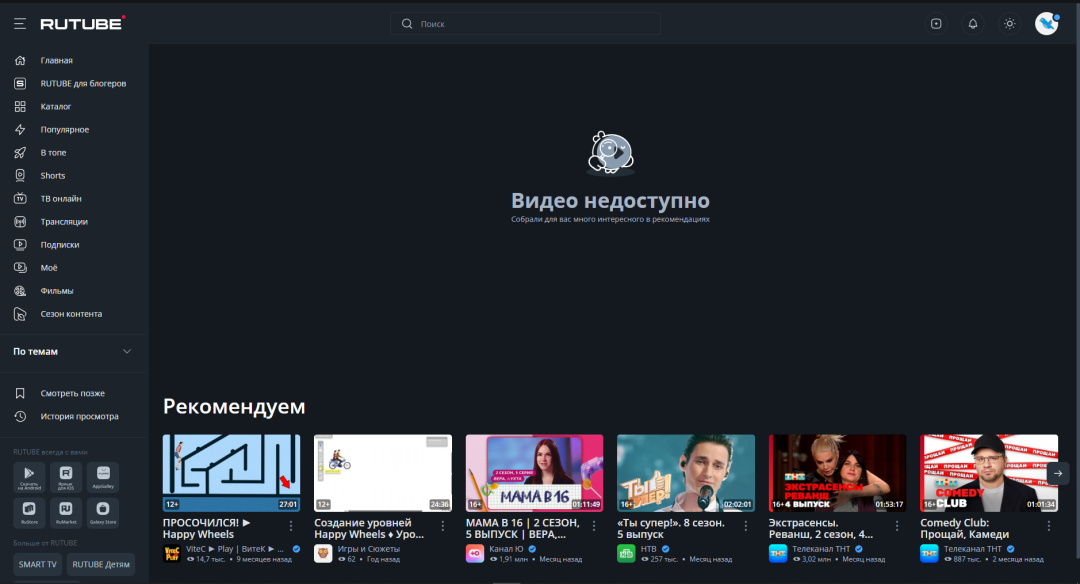Open the user profile avatar
The height and width of the screenshot is (584, 1080).
coord(1046,24)
